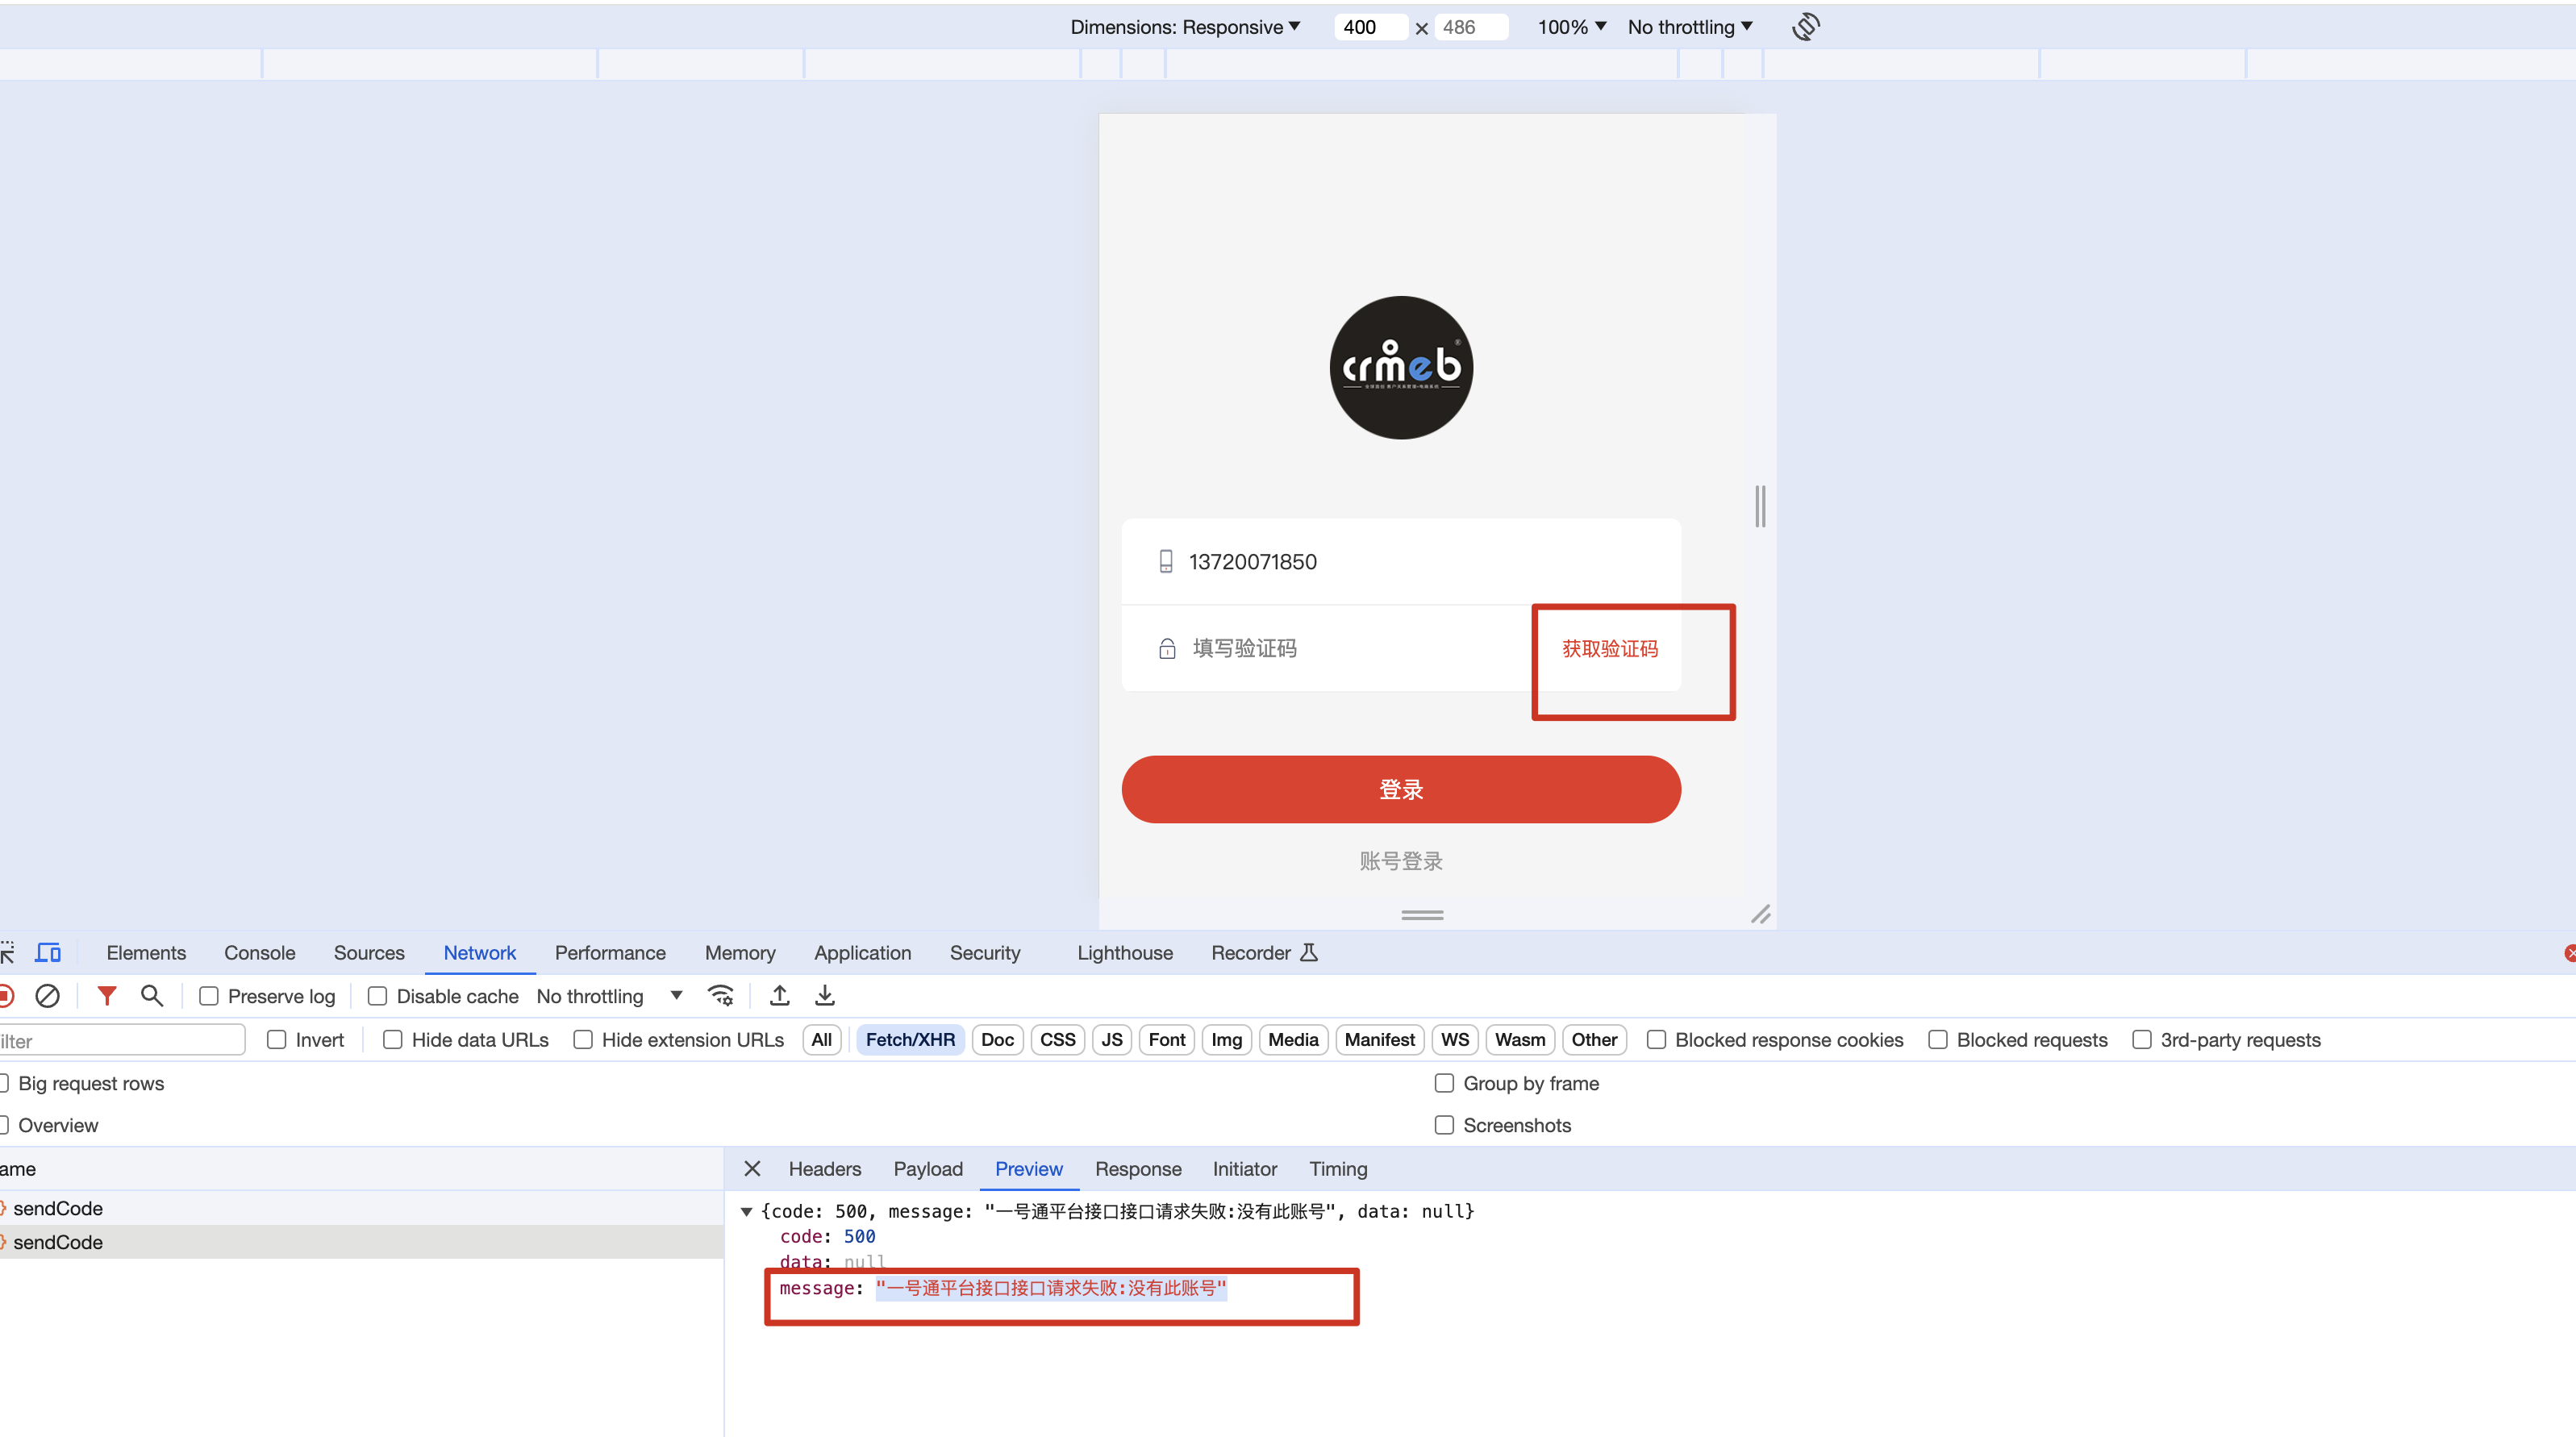Select the JS filter type
This screenshot has height=1437, width=2576.
(1112, 1040)
